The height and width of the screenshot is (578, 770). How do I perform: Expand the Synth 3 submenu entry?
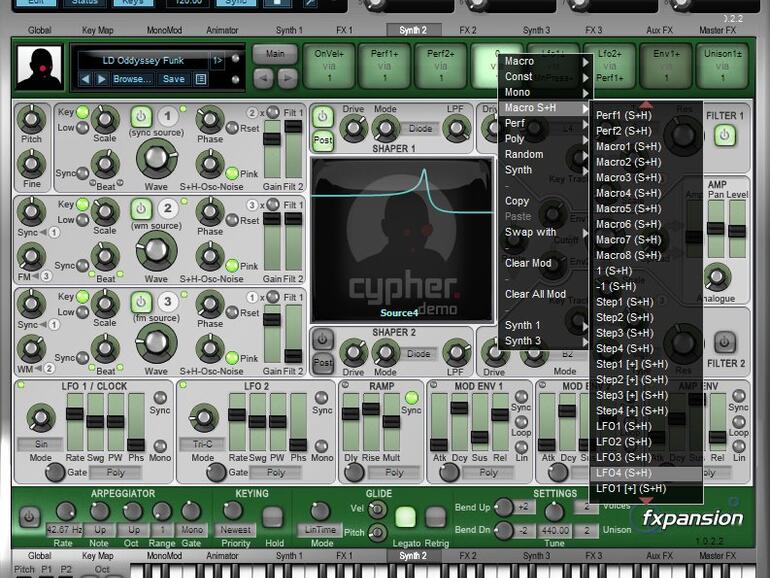pyautogui.click(x=546, y=341)
